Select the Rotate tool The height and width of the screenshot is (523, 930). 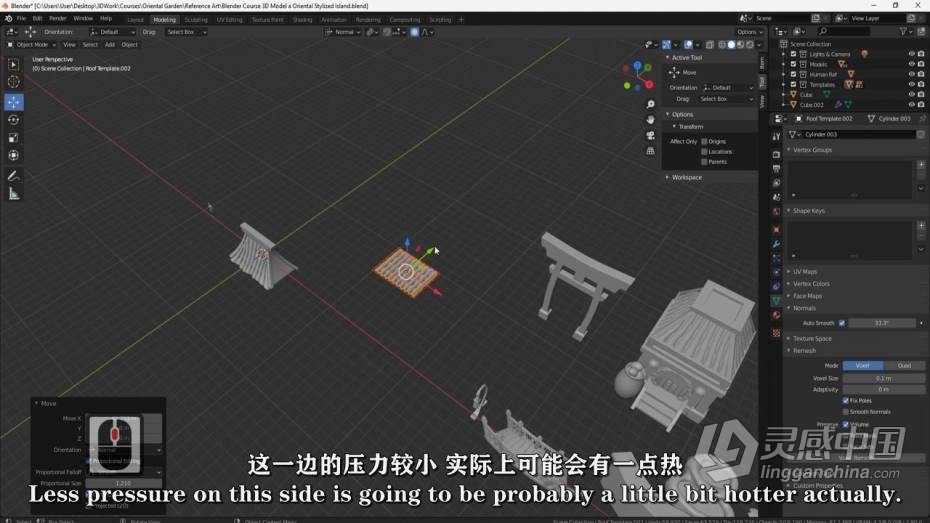pos(14,120)
